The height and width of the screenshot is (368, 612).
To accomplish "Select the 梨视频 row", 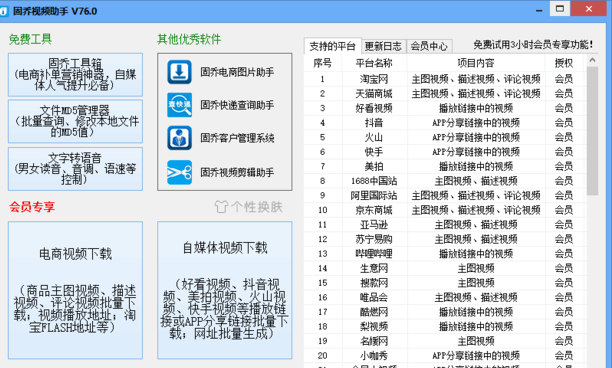I will pos(445,327).
